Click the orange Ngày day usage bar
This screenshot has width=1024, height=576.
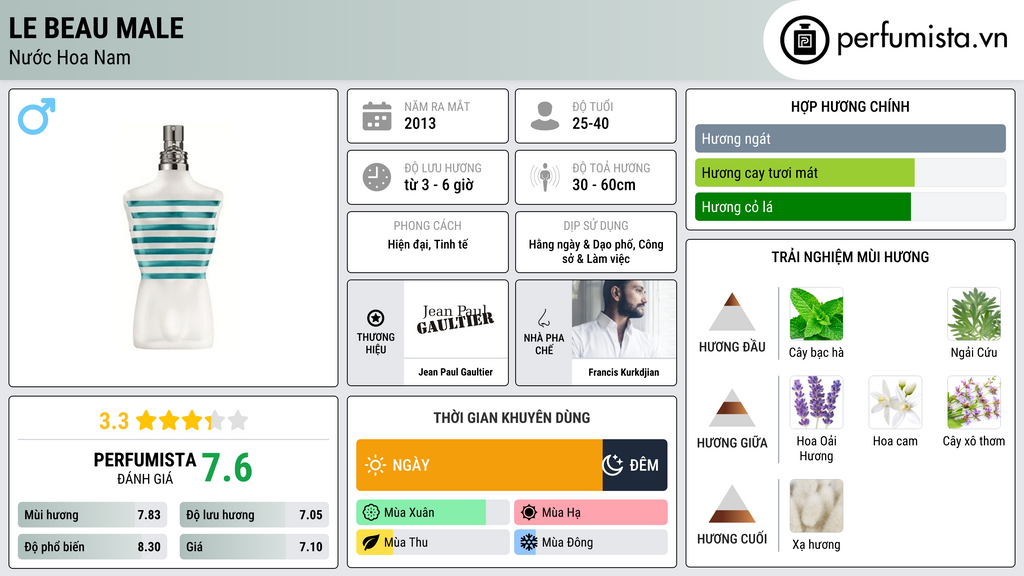pyautogui.click(x=479, y=465)
